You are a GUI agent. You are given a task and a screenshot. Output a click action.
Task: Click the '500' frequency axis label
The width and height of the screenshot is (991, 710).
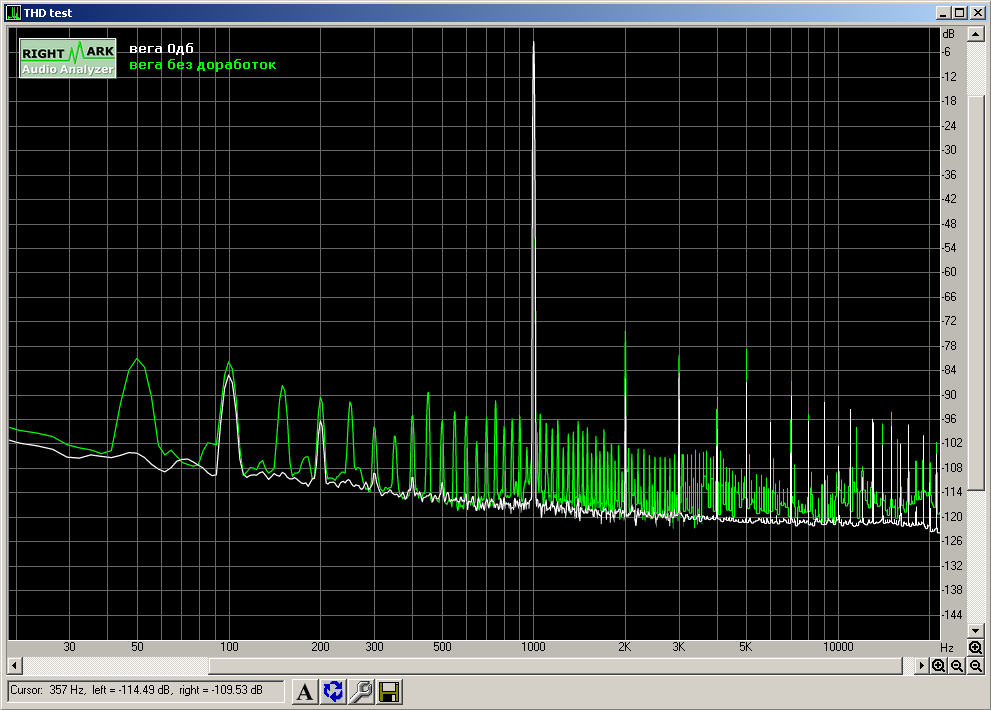pos(442,647)
